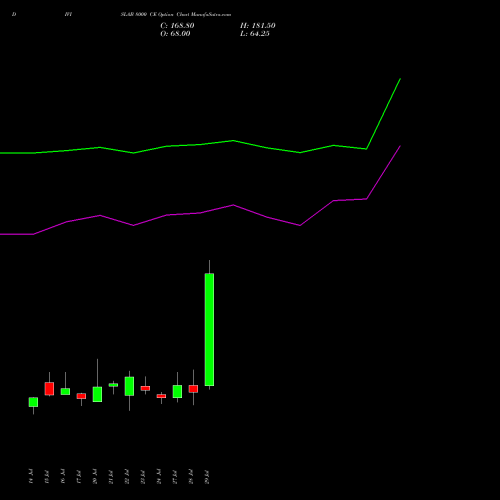This screenshot has height=500, width=500.
Task: Click the 14 Jul date label
Action: (31, 476)
